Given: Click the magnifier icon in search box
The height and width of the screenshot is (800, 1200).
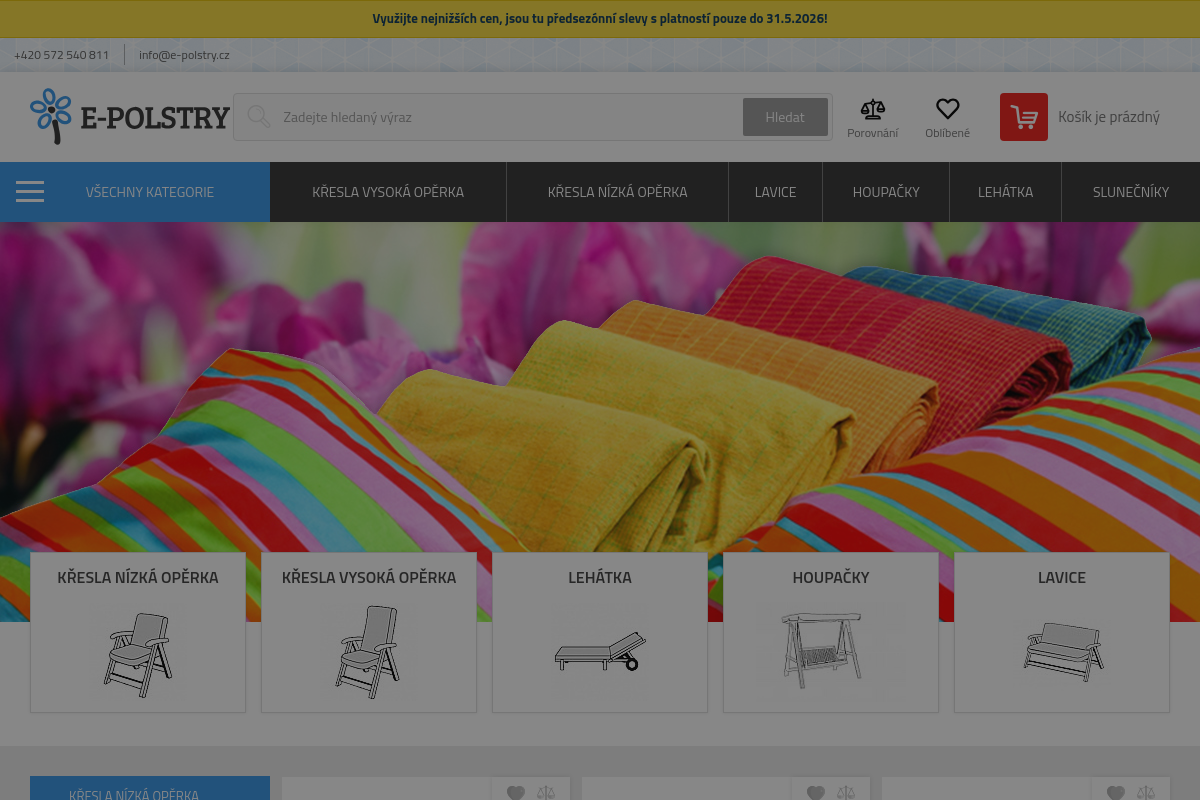Looking at the screenshot, I should [259, 117].
